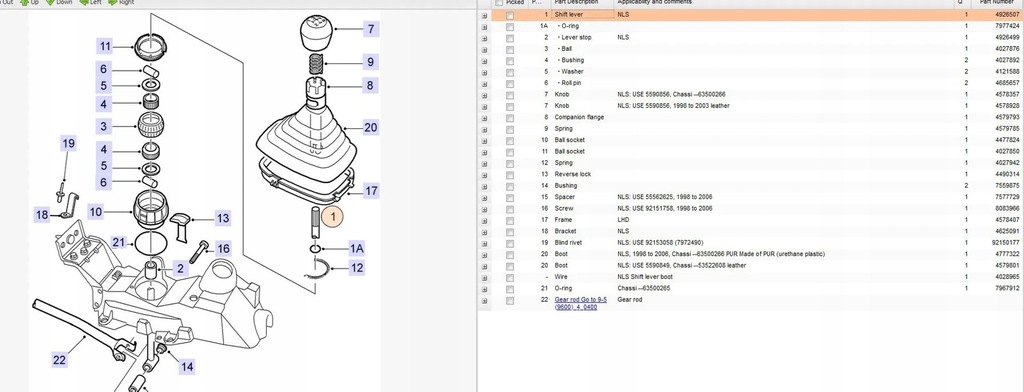Select highlighted callout 1 shift lever

coord(332,216)
